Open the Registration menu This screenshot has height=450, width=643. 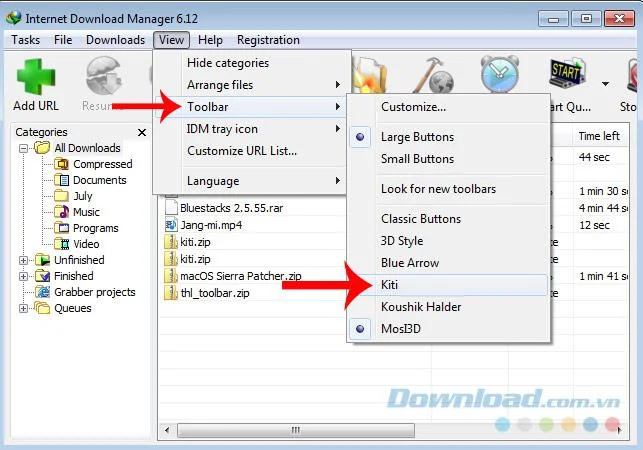[268, 40]
